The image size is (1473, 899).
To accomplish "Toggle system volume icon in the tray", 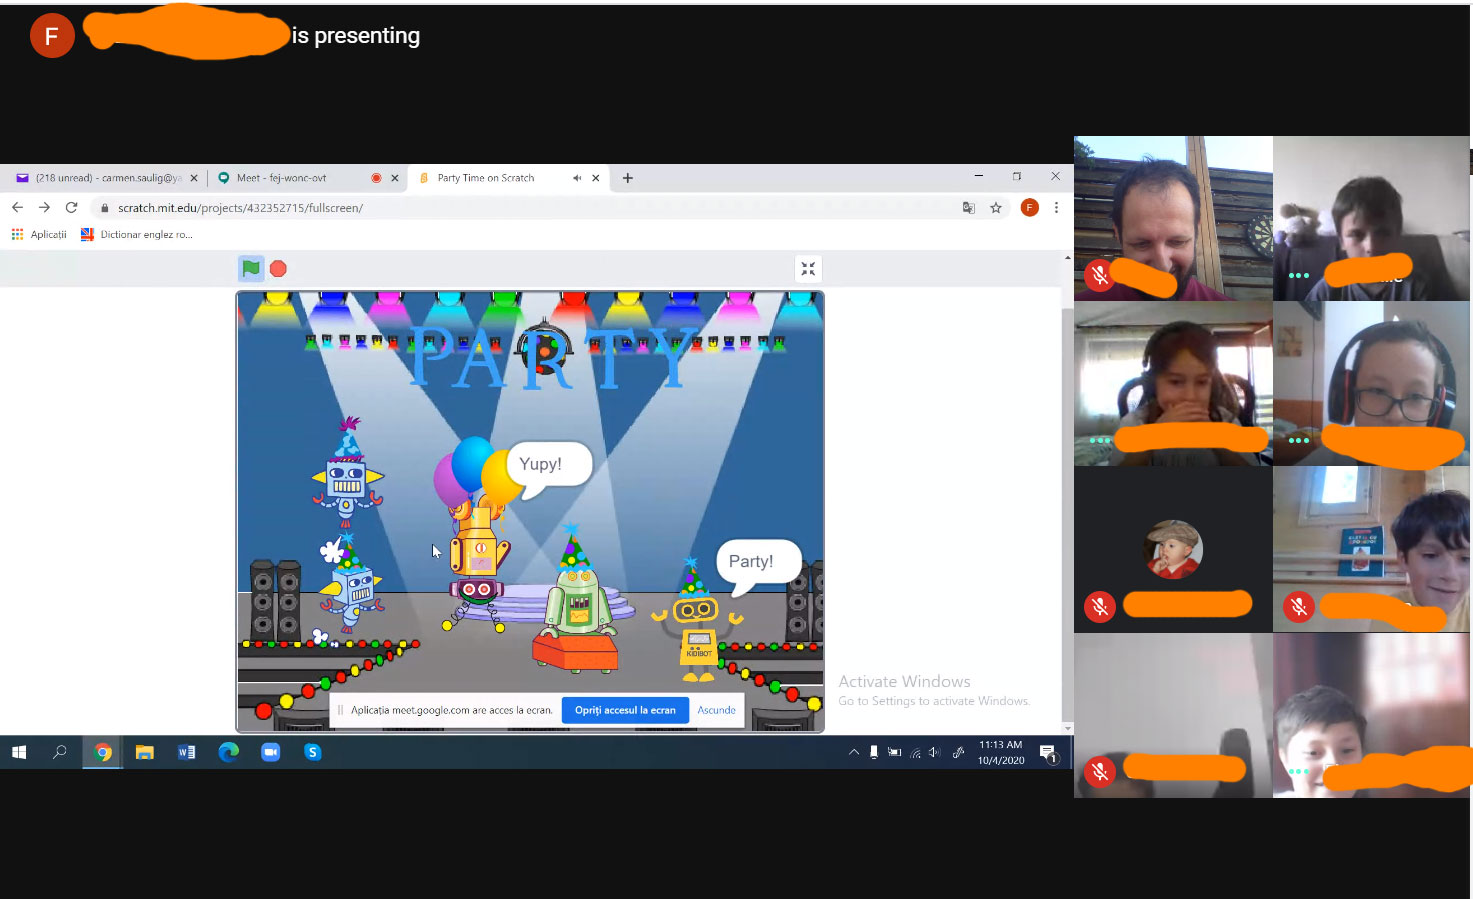I will pos(934,752).
